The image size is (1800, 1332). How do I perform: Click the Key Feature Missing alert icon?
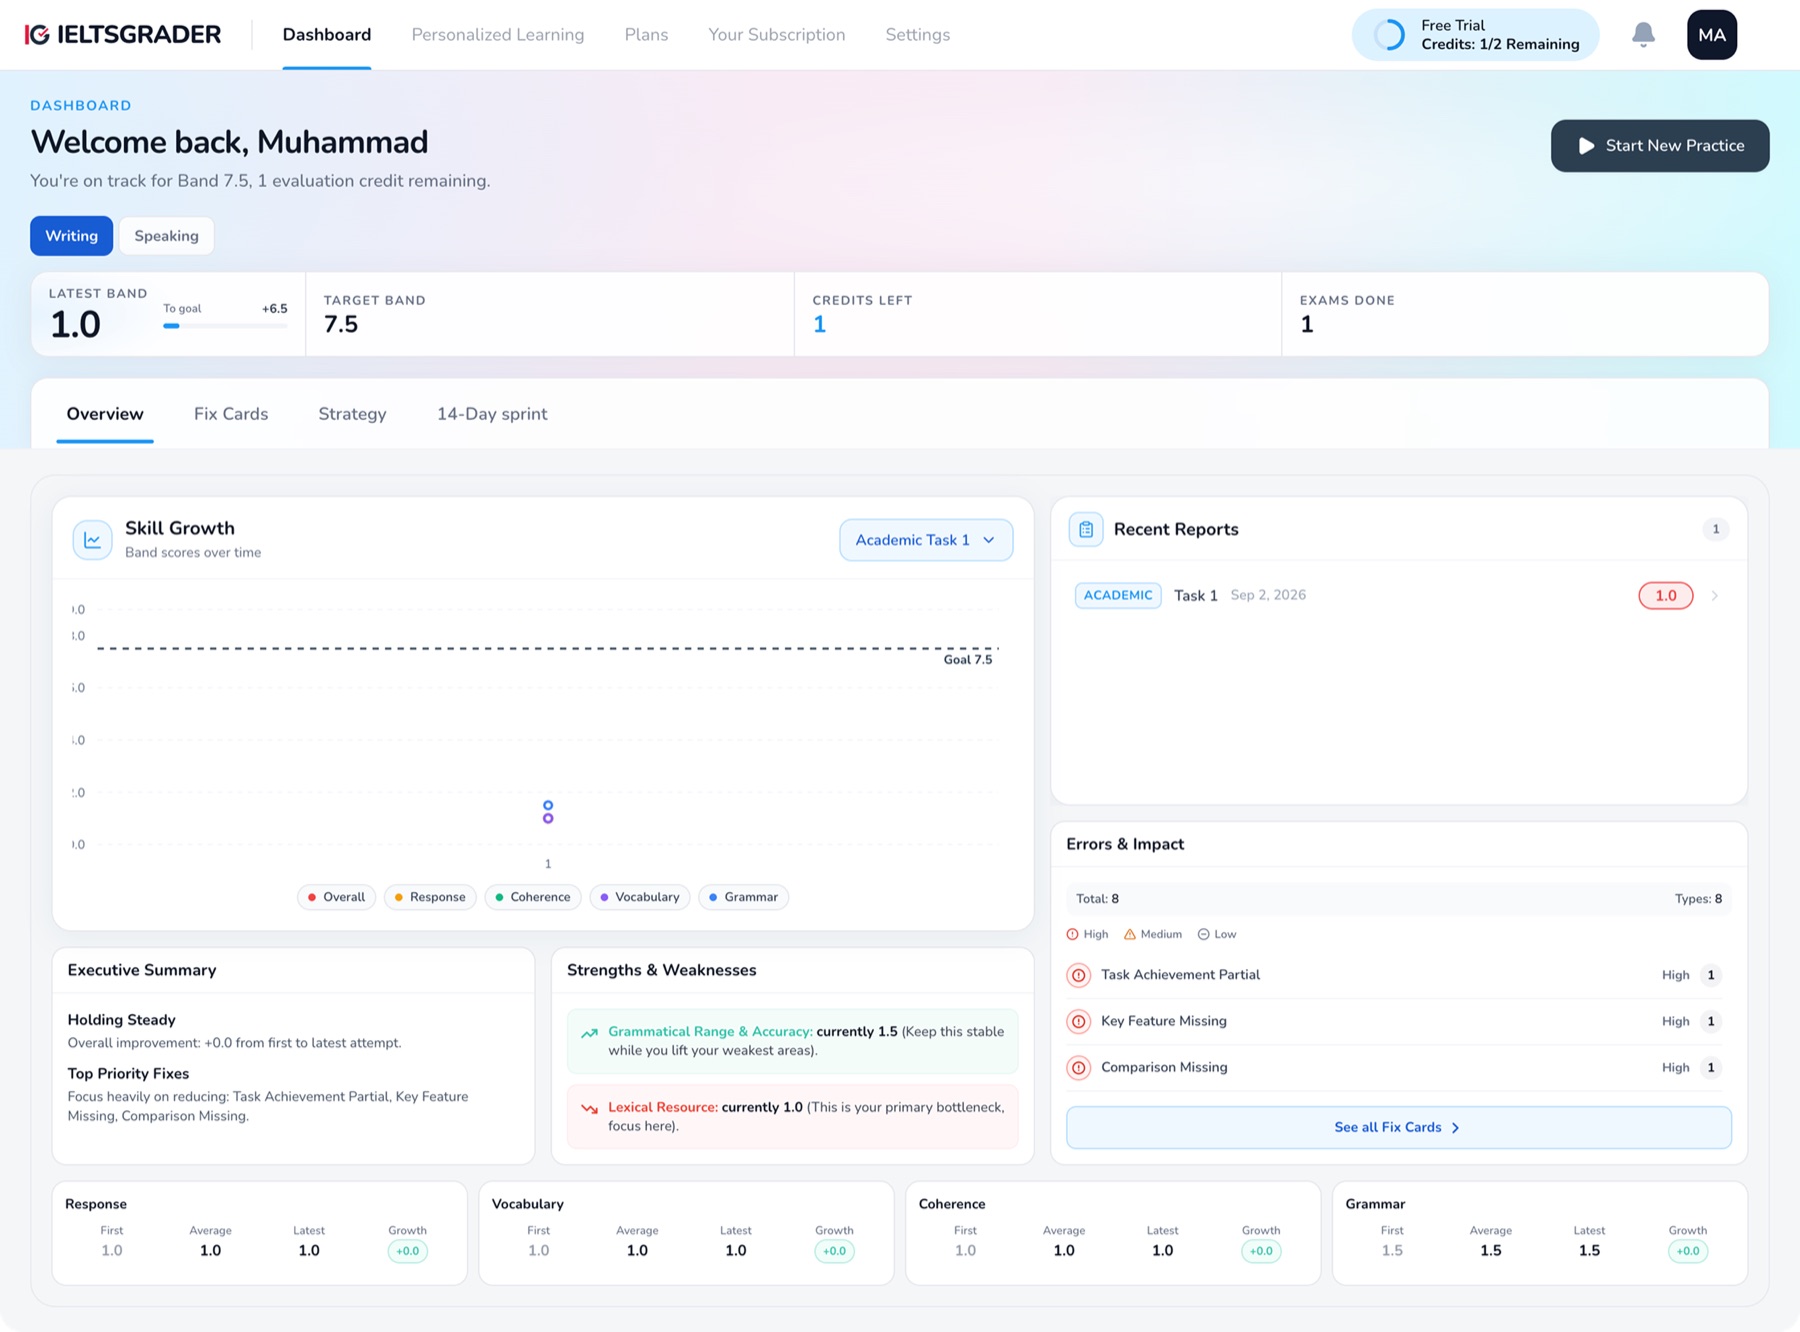click(1078, 1021)
